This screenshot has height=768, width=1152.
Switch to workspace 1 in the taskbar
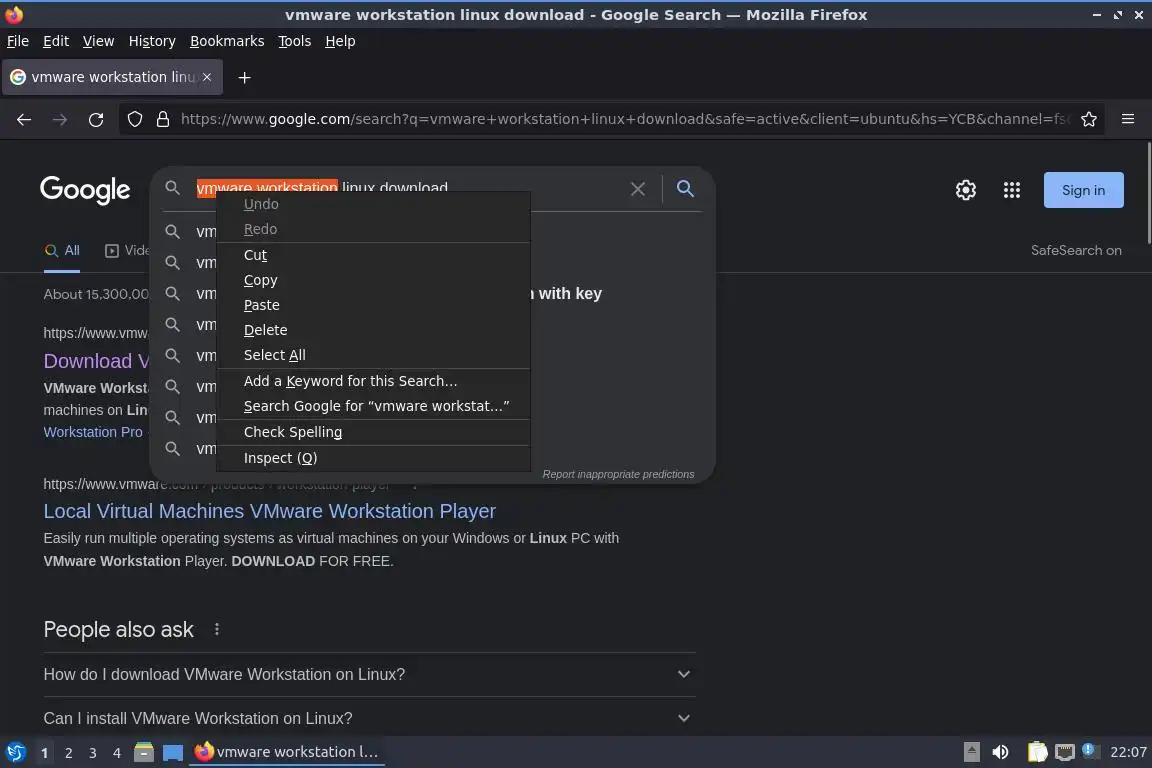pyautogui.click(x=45, y=753)
